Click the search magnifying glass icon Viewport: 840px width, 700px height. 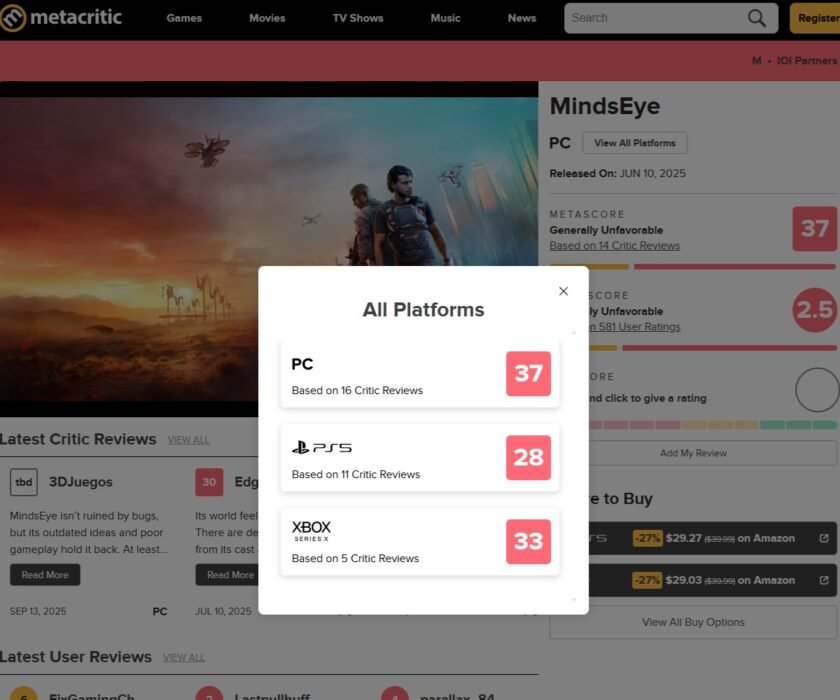pos(757,18)
